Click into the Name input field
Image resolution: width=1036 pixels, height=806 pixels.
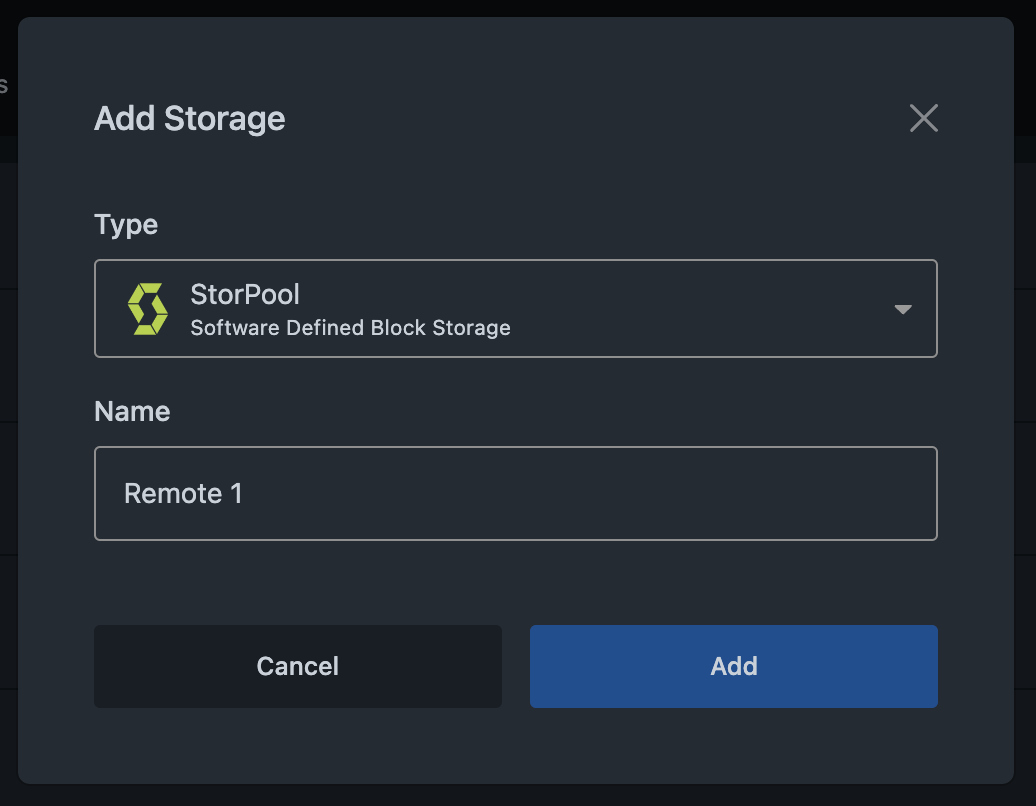point(515,494)
